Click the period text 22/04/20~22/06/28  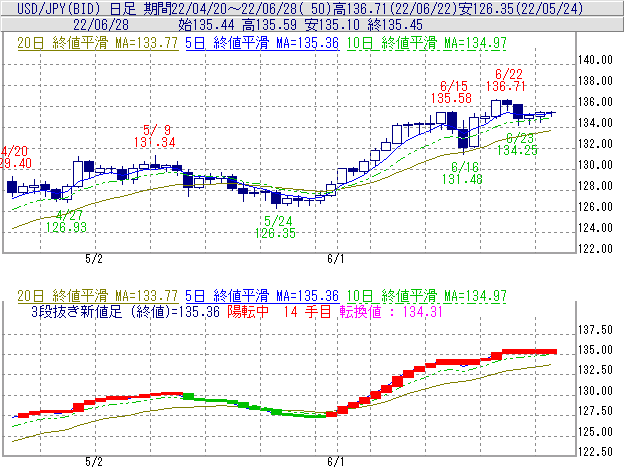(x=235, y=8)
